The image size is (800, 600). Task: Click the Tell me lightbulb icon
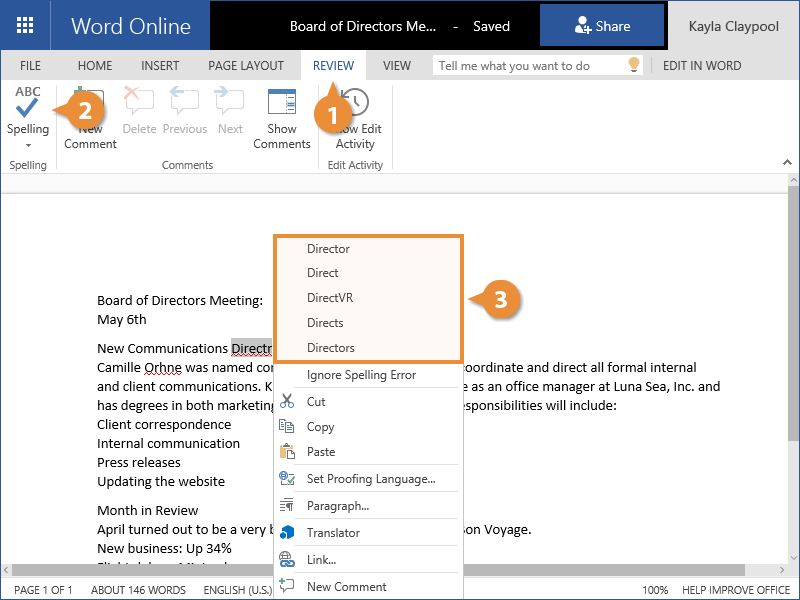632,65
